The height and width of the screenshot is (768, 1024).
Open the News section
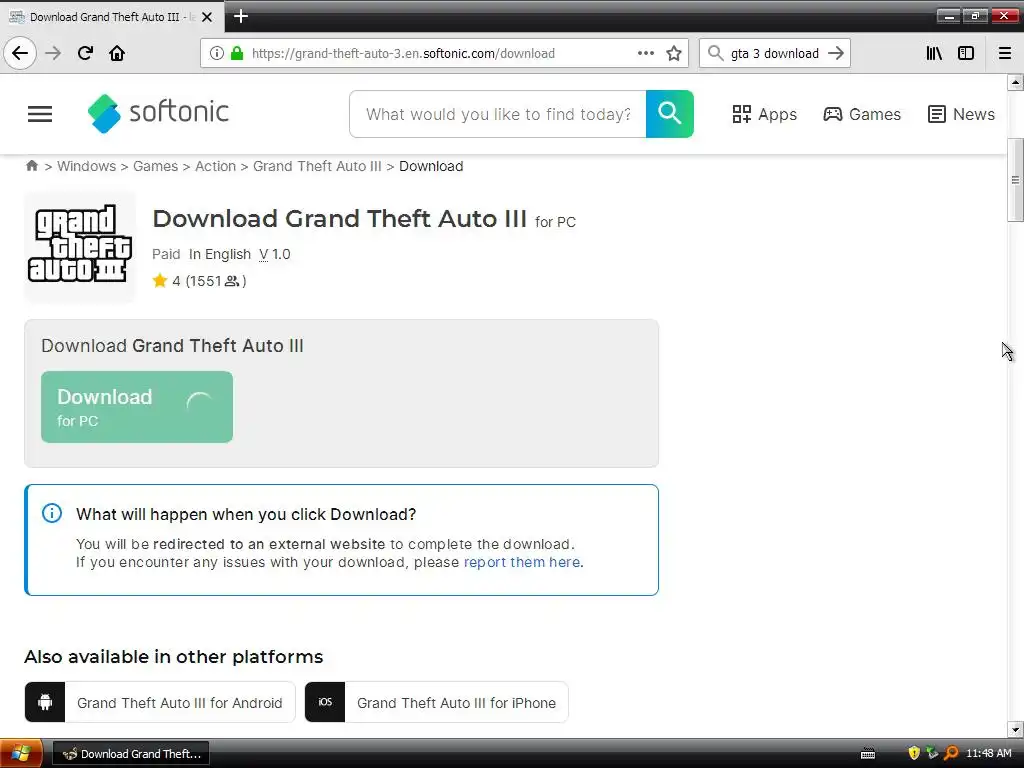click(x=961, y=114)
